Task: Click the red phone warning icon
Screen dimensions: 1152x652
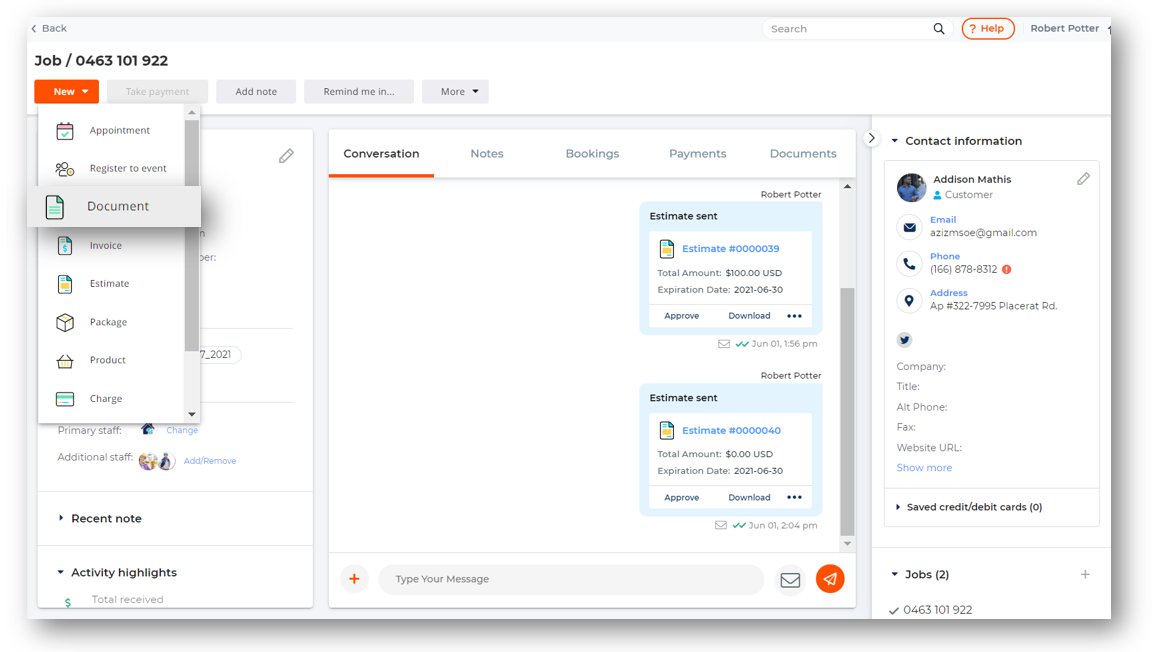Action: tap(1007, 269)
